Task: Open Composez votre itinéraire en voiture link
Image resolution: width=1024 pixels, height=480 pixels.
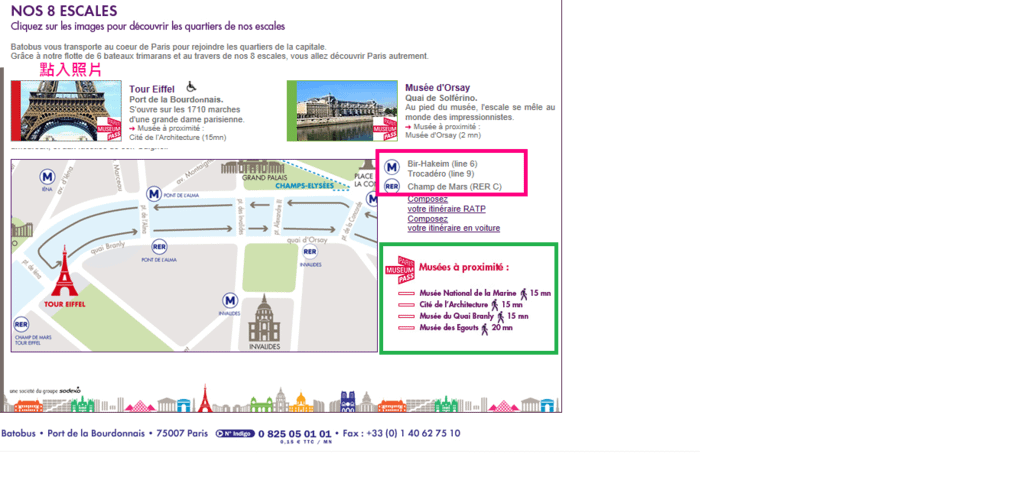Action: (x=454, y=223)
